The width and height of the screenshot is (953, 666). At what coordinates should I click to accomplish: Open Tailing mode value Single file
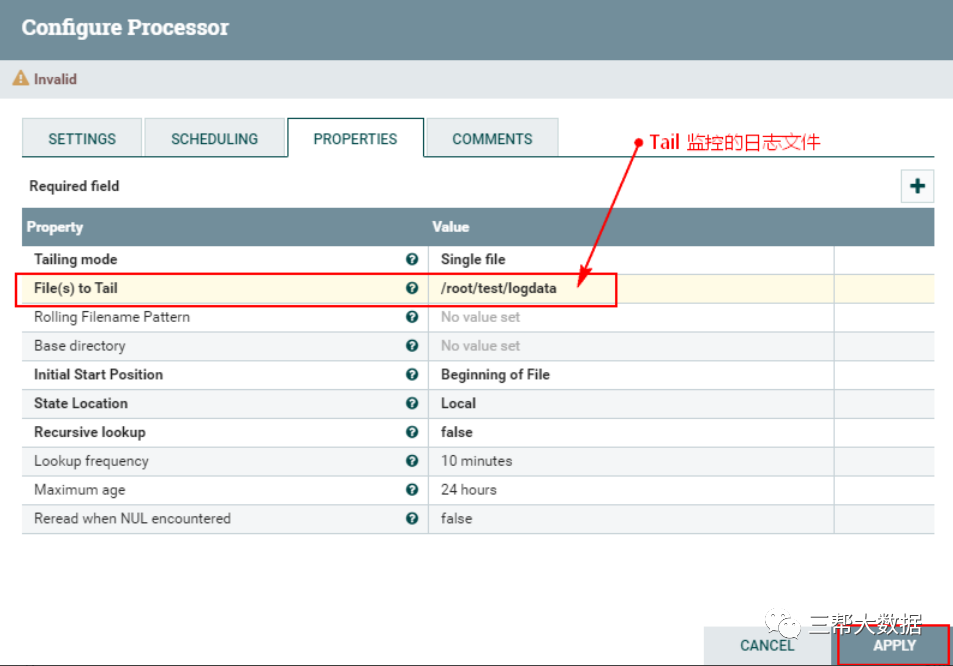630,259
